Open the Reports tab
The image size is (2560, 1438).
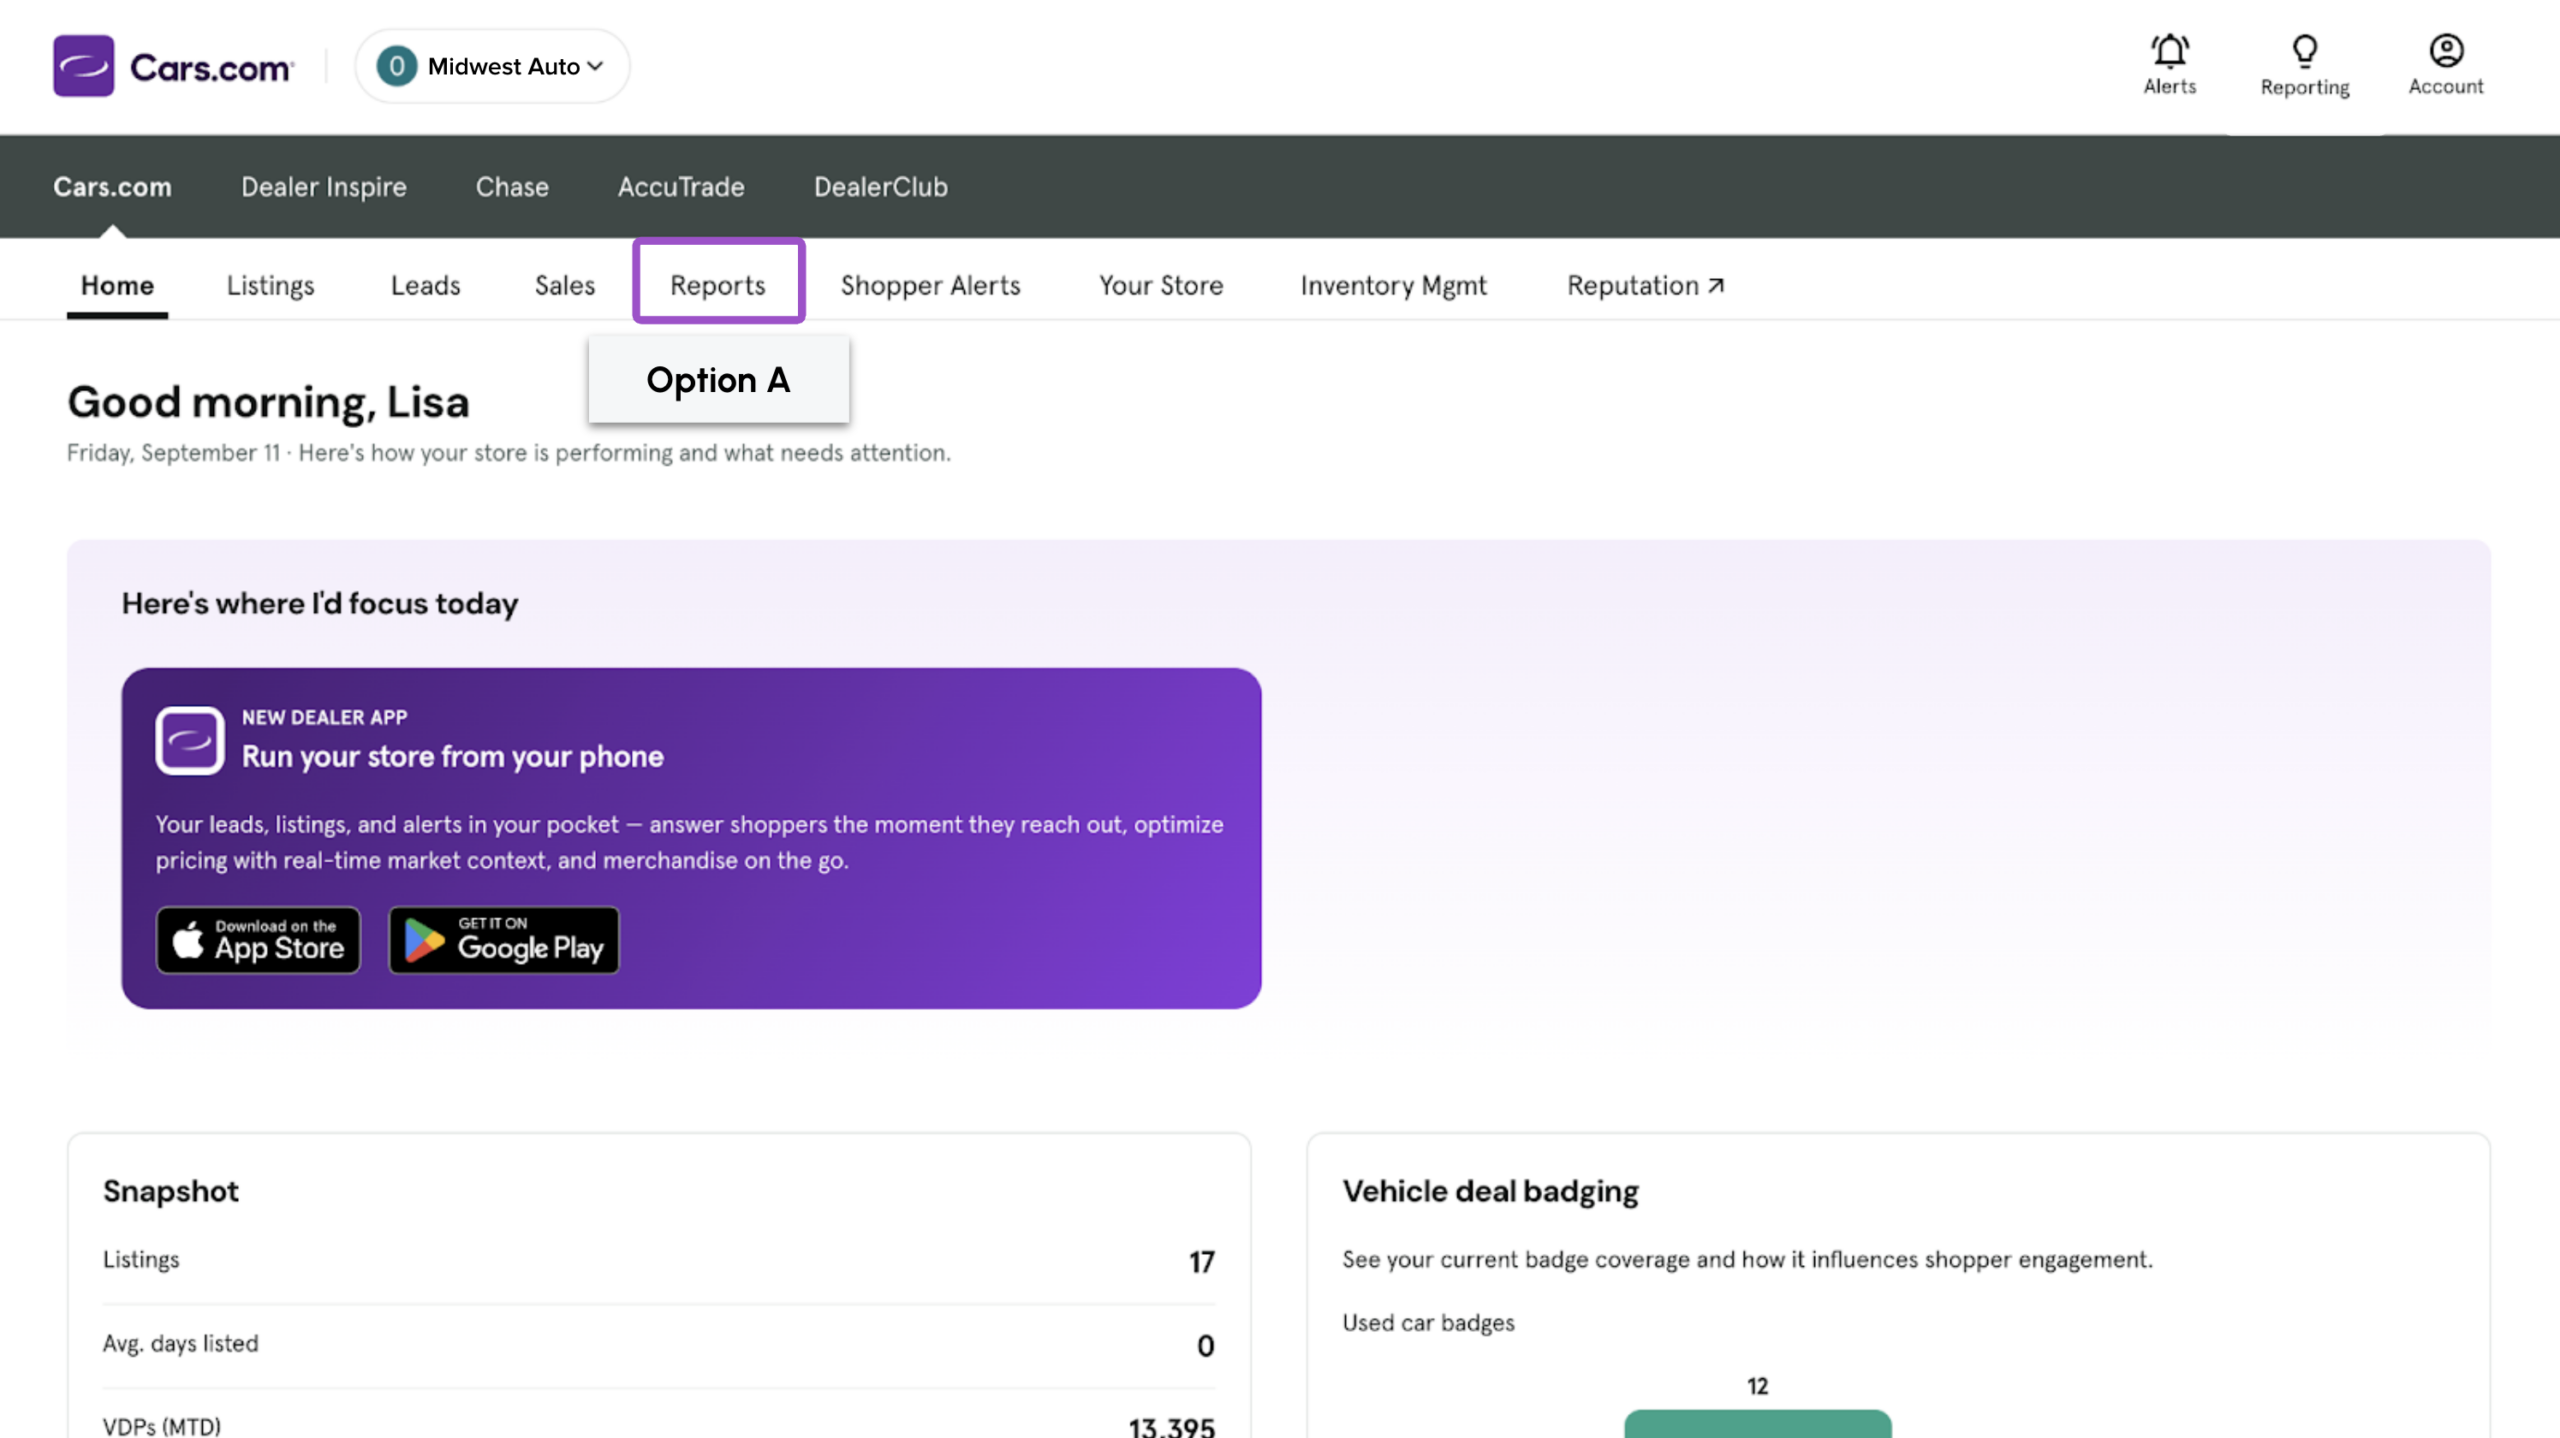click(x=718, y=285)
